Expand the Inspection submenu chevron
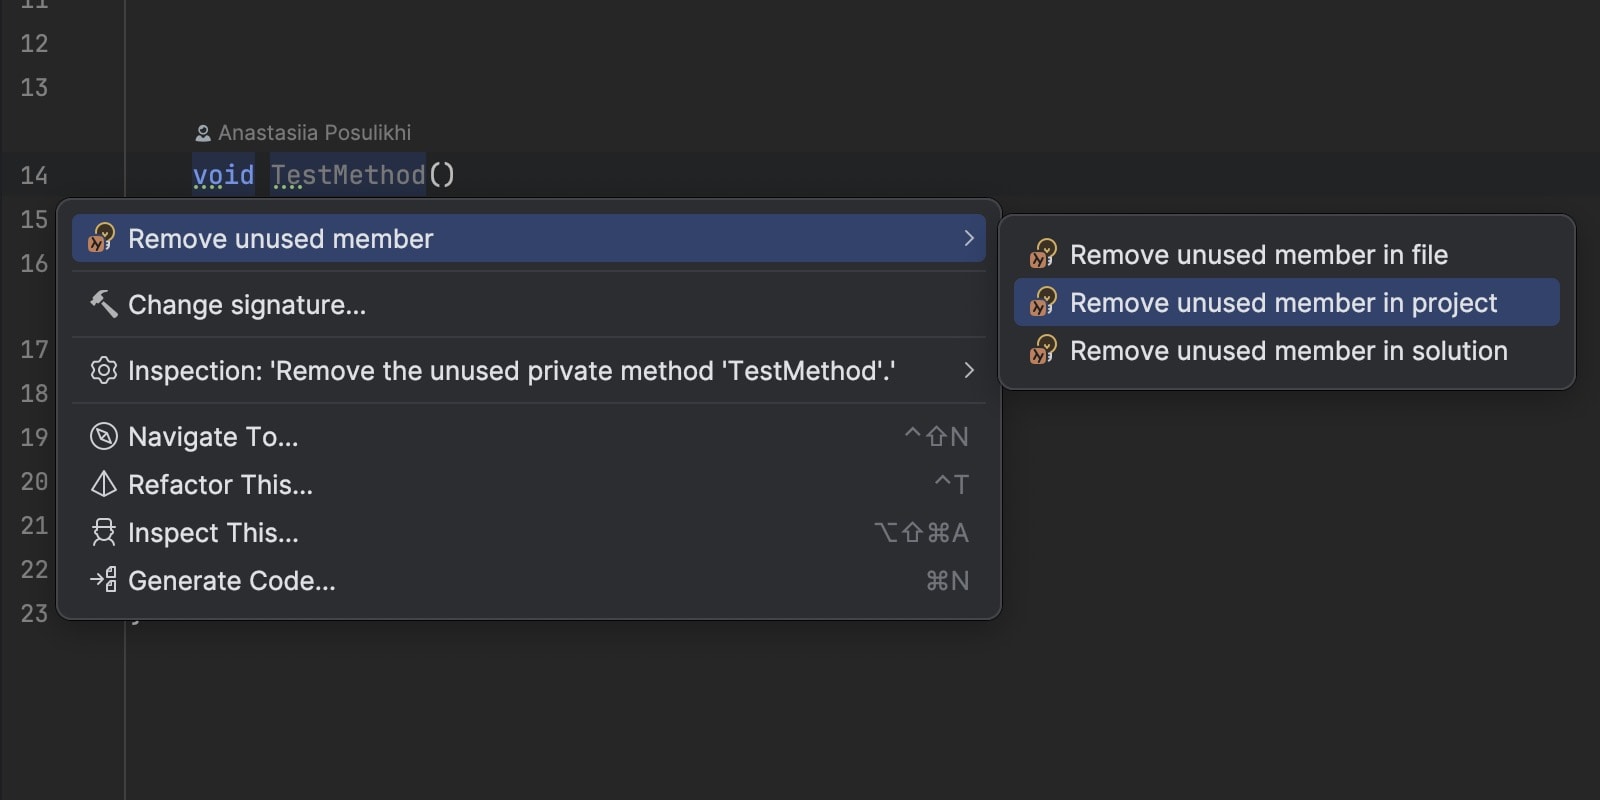Image resolution: width=1600 pixels, height=800 pixels. tap(968, 370)
